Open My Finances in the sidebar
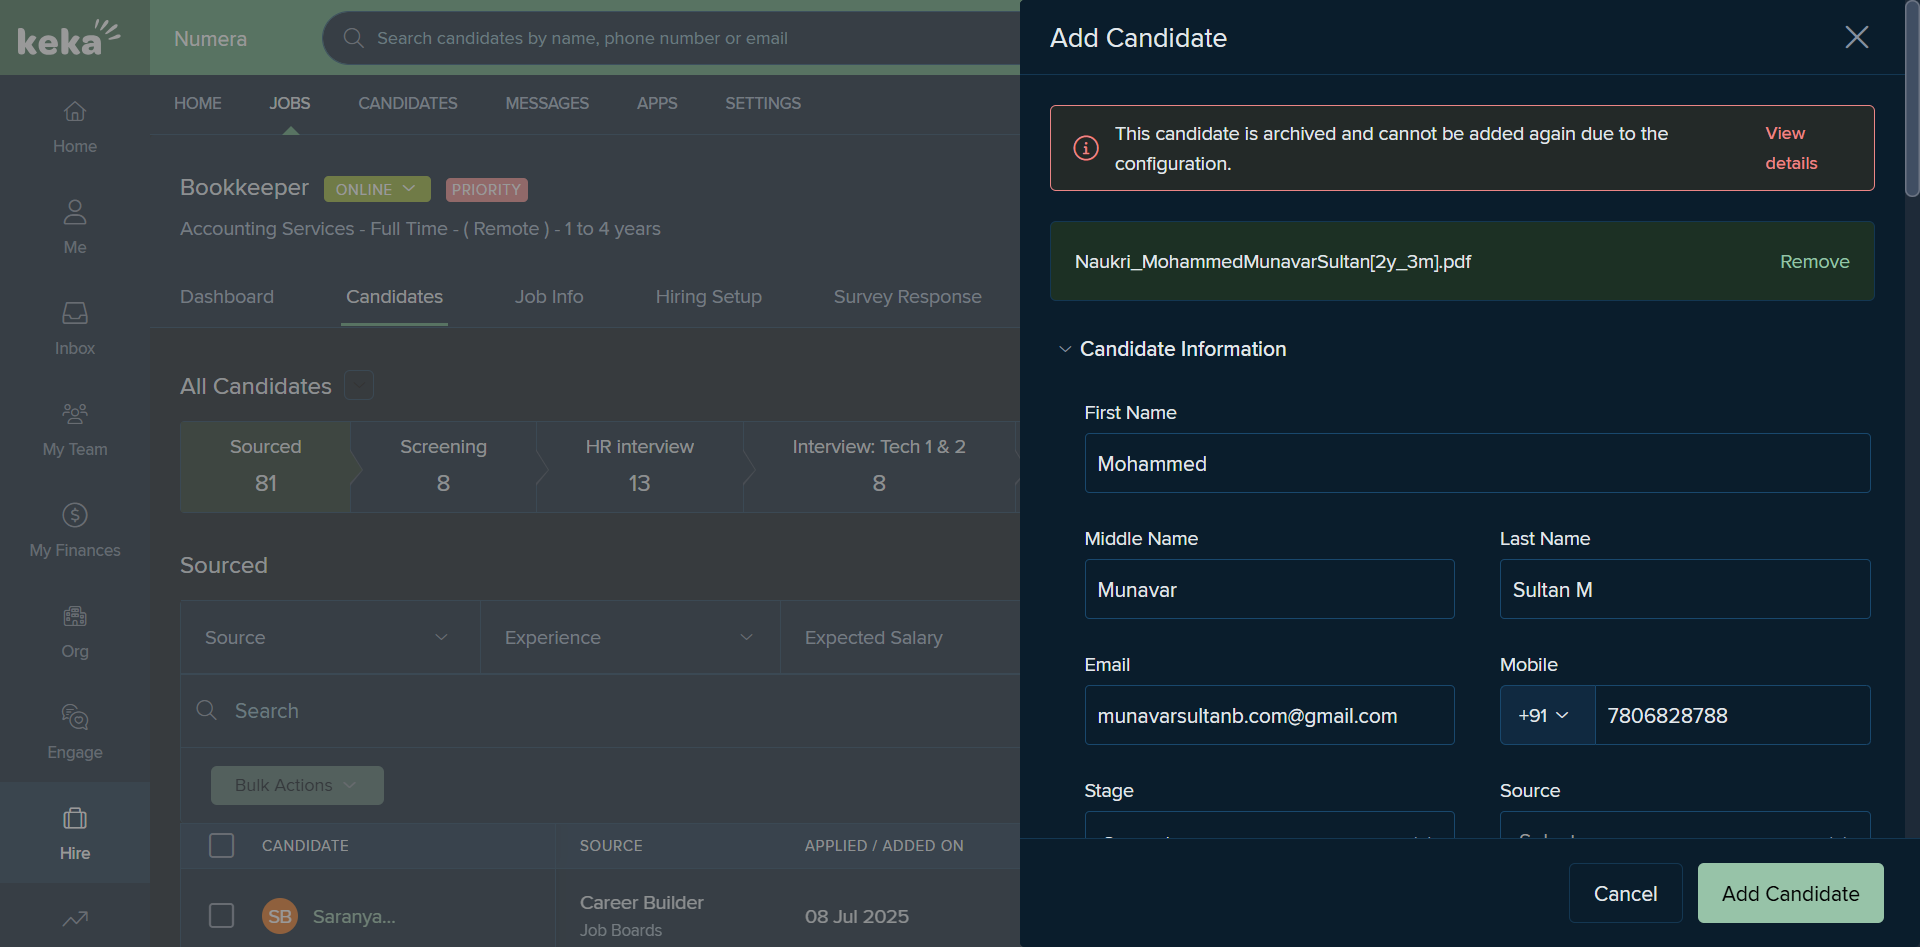Image resolution: width=1920 pixels, height=947 pixels. point(75,530)
